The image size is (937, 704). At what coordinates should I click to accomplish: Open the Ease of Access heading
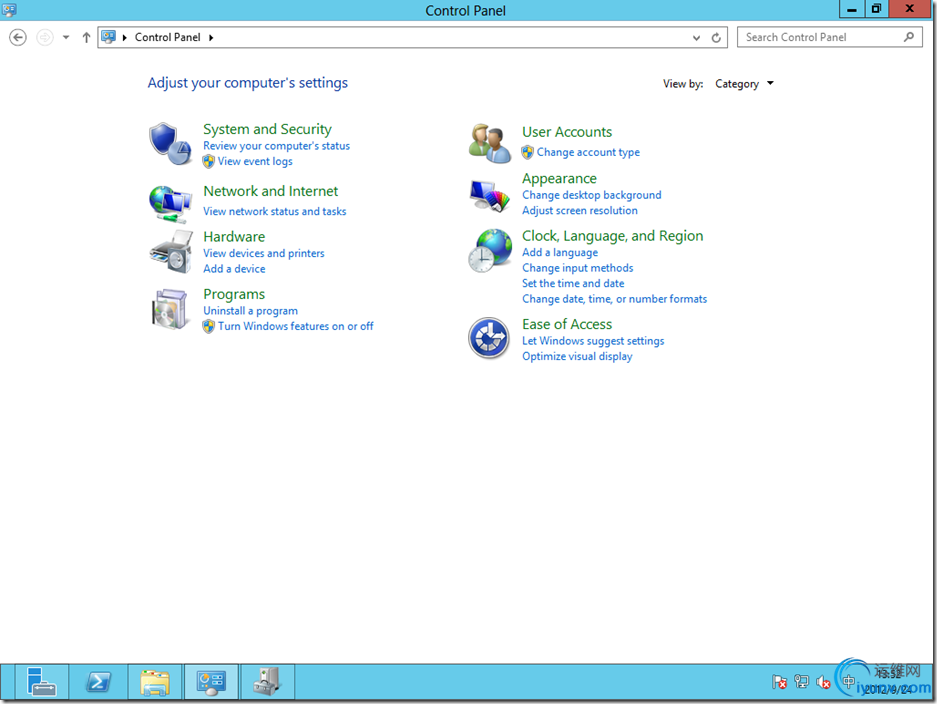click(567, 325)
